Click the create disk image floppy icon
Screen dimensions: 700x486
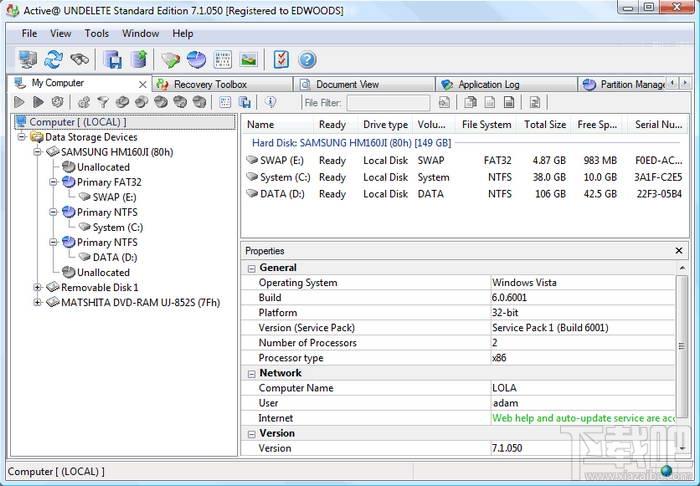pos(113,59)
